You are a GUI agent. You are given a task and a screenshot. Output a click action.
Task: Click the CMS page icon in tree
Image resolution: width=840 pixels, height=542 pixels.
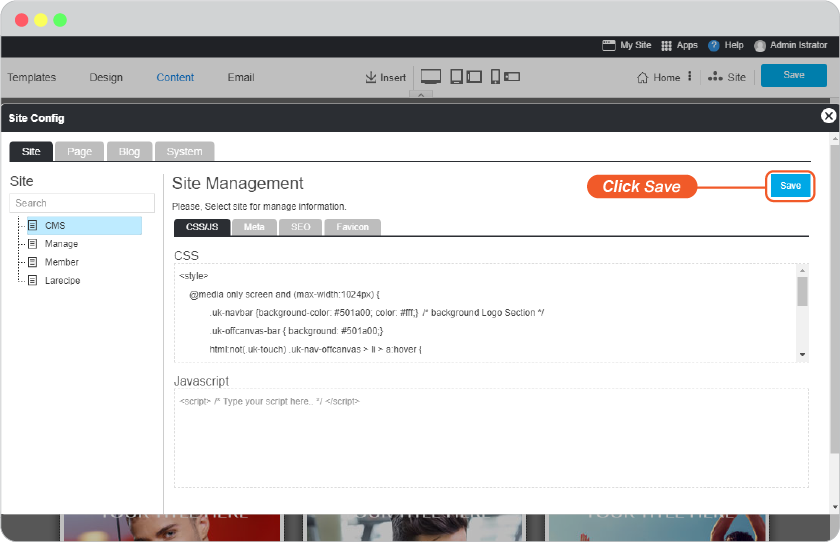coord(33,225)
